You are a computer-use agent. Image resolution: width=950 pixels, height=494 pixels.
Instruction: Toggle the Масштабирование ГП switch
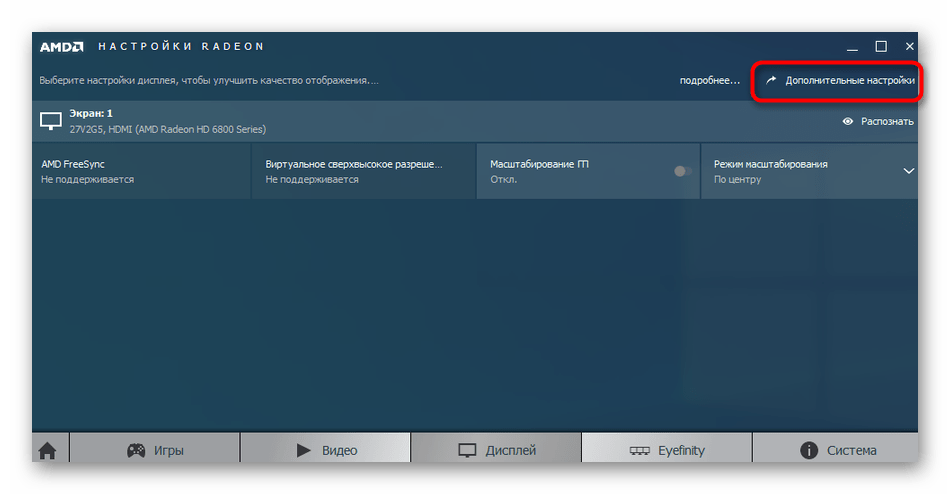683,171
